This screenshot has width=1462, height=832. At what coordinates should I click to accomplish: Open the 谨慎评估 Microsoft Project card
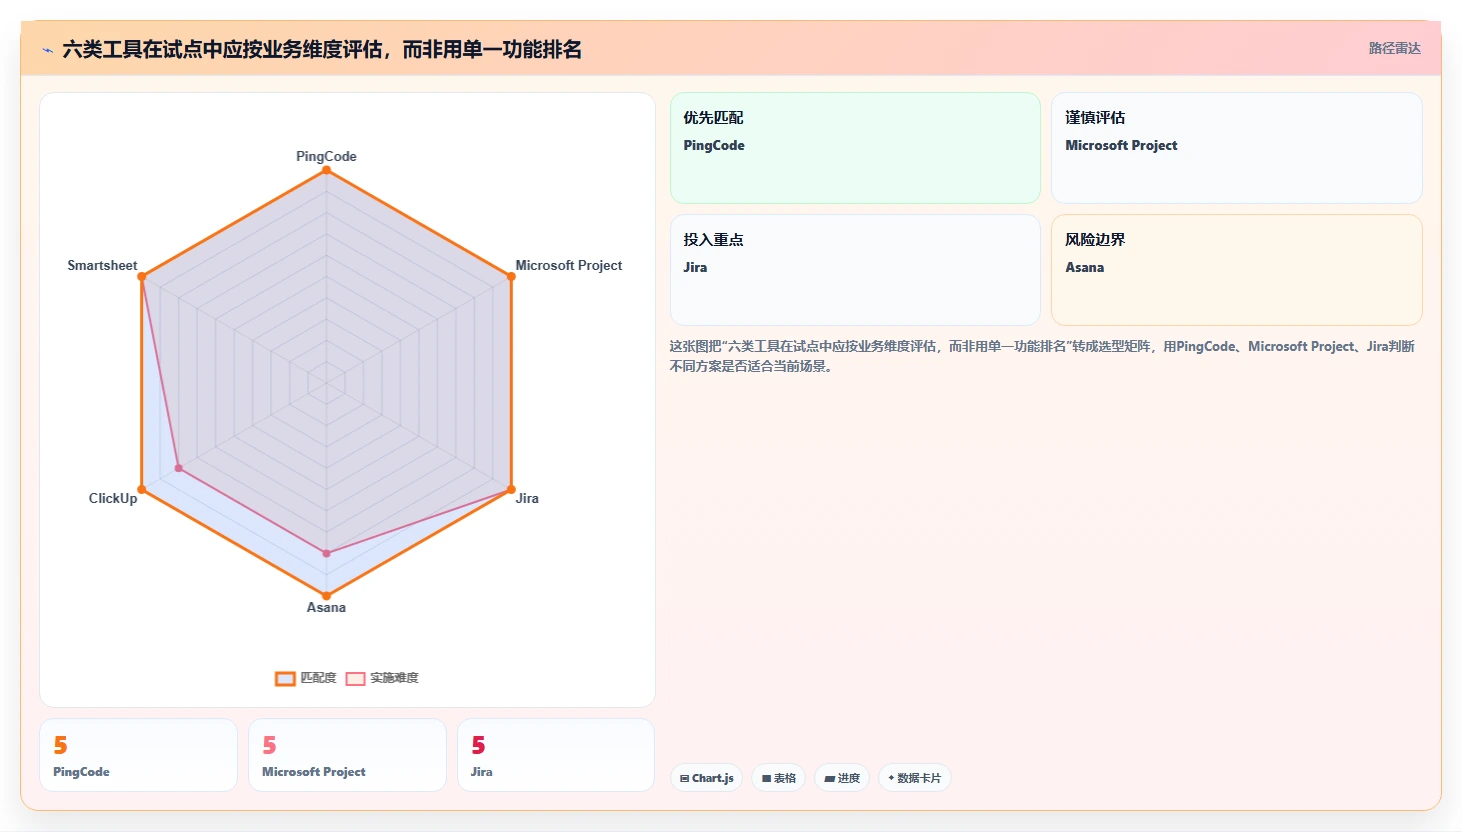click(1237, 148)
